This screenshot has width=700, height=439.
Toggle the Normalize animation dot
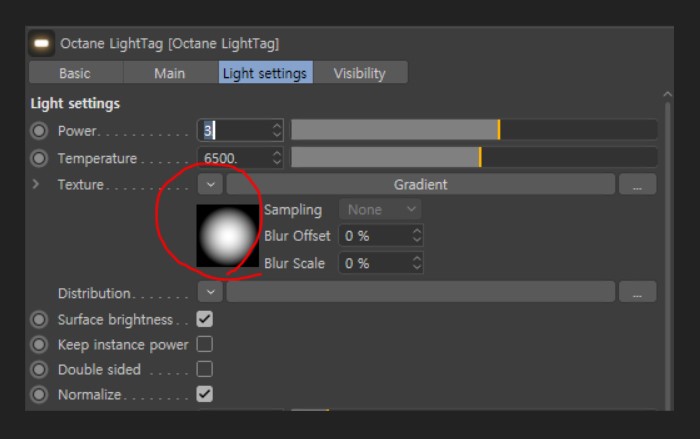[39, 394]
